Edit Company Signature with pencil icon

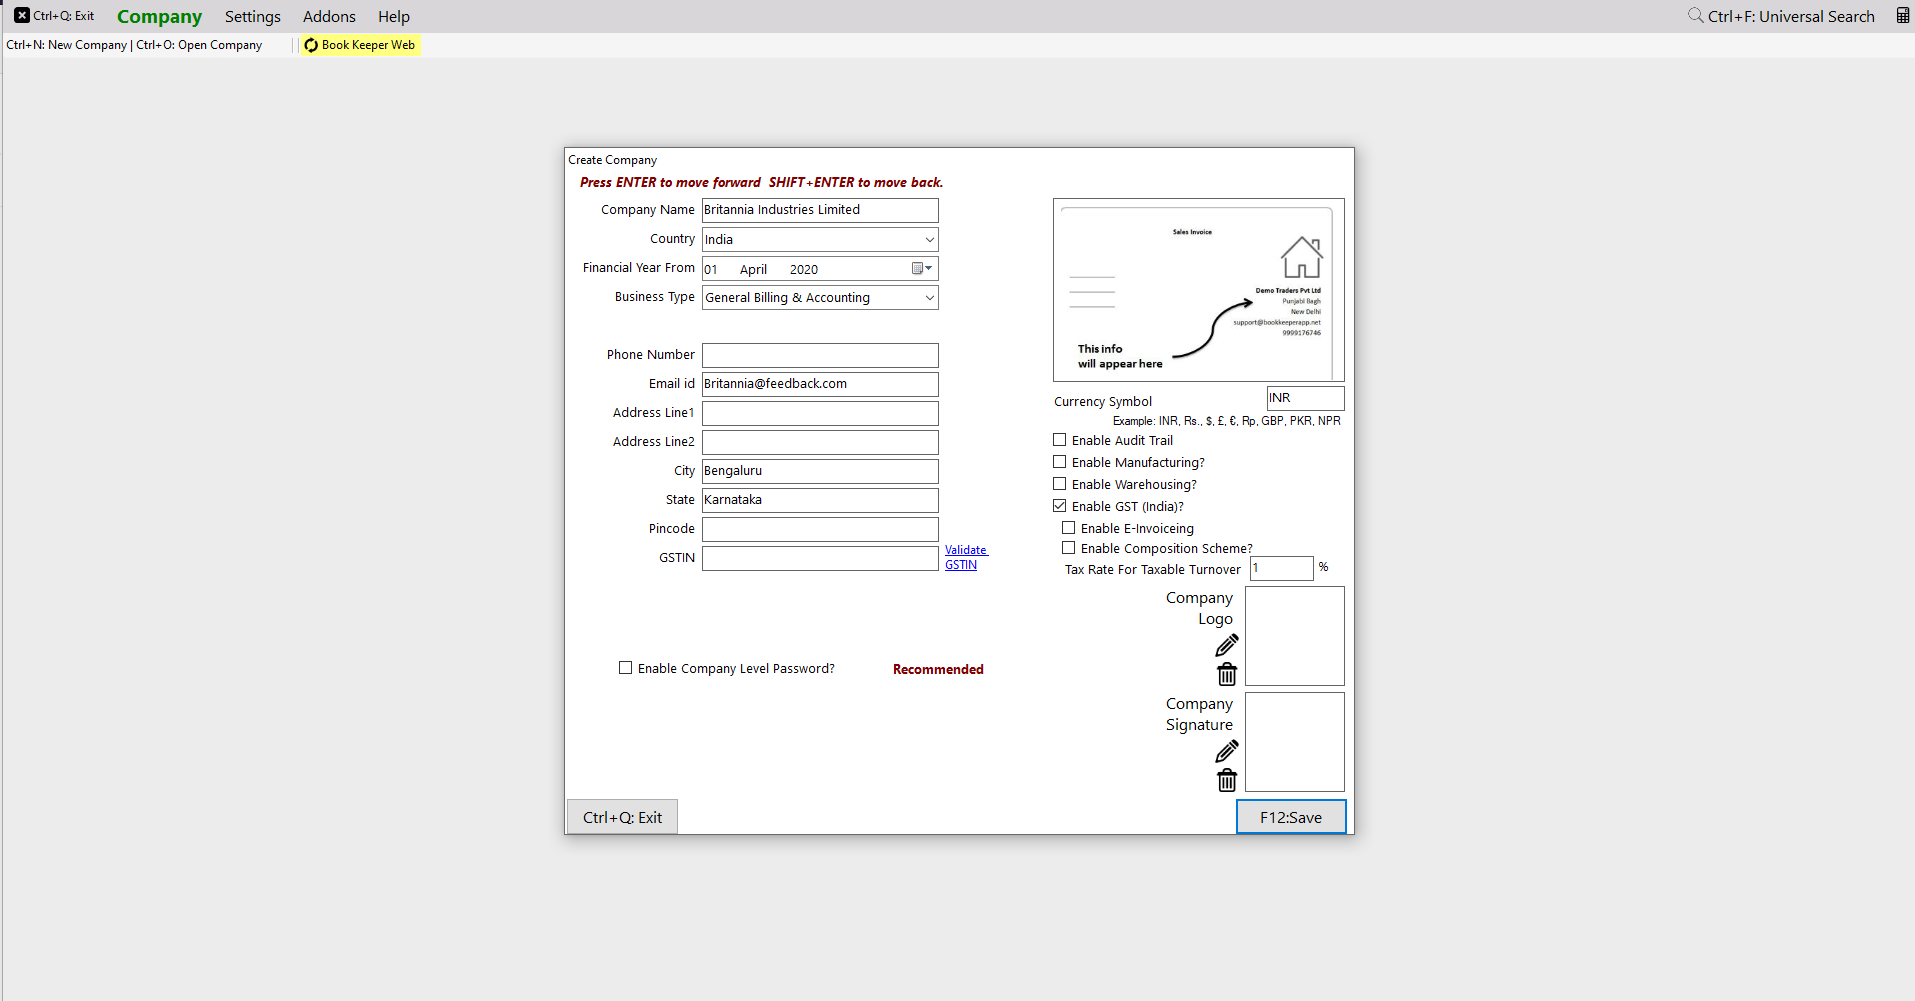pos(1227,751)
